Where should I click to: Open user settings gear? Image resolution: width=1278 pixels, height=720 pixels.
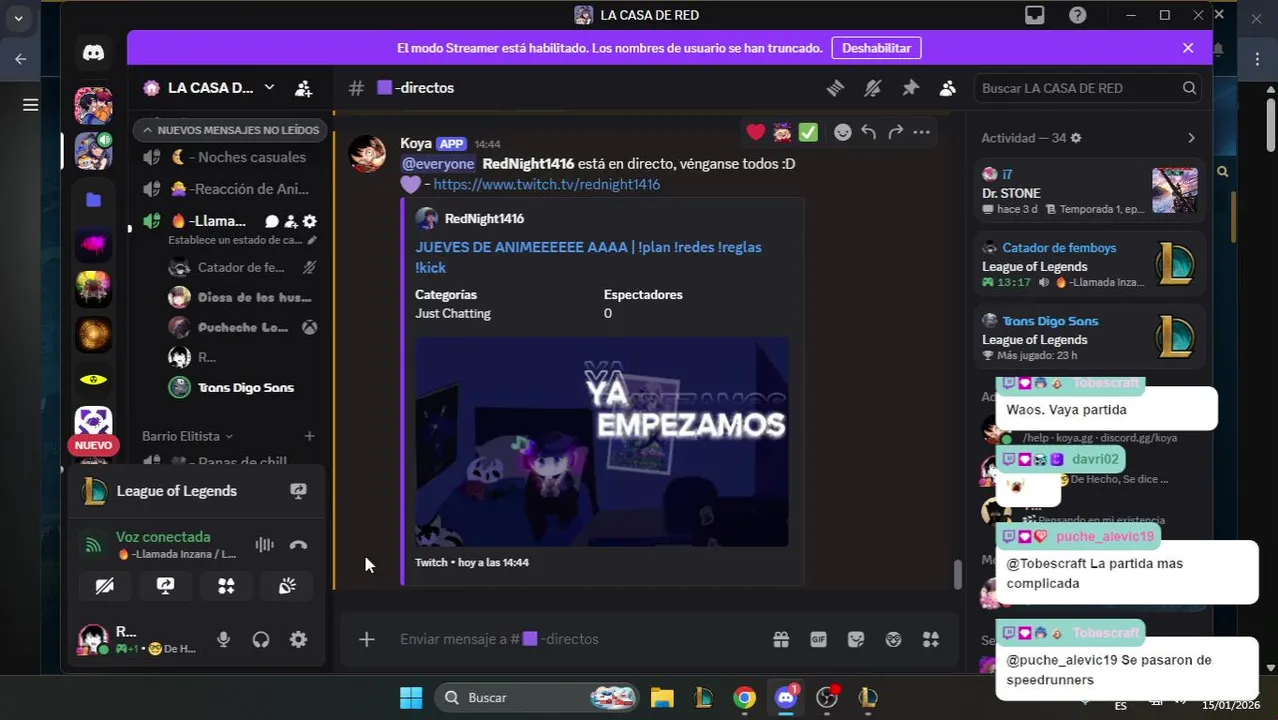click(298, 640)
